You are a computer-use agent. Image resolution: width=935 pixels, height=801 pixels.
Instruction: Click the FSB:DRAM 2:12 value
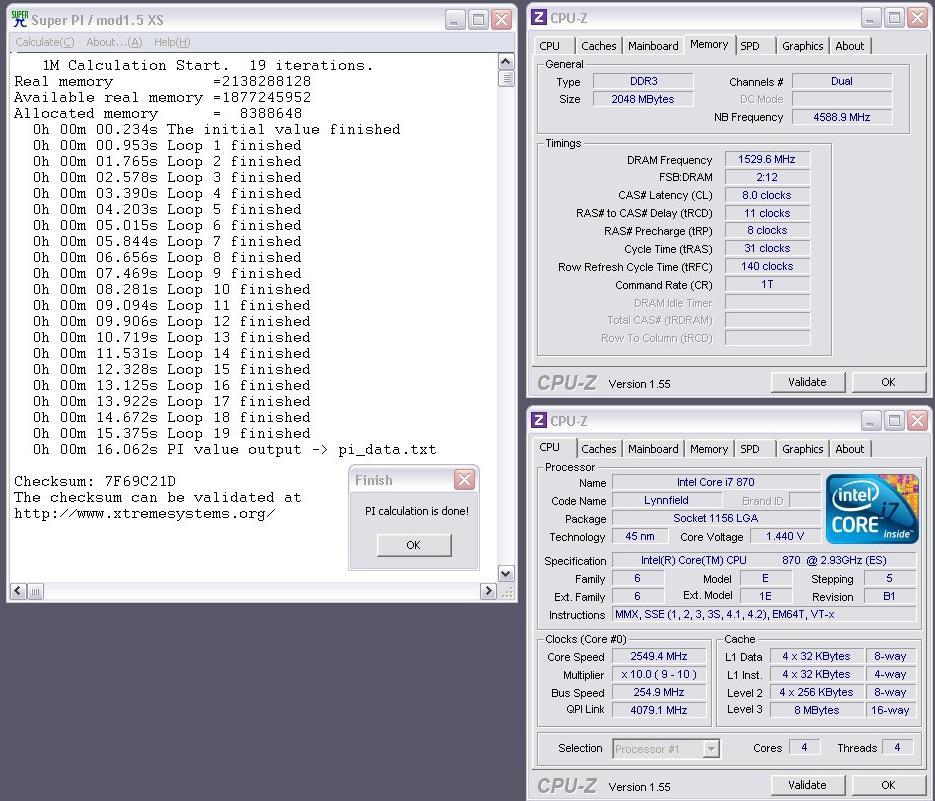pos(767,177)
